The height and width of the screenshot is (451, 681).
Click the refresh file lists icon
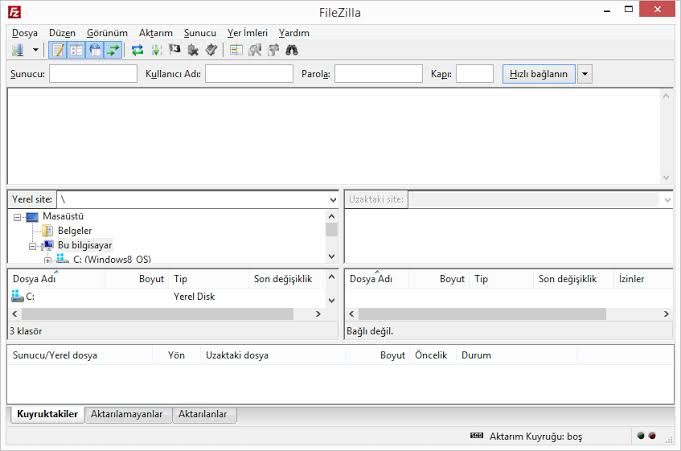(x=138, y=50)
